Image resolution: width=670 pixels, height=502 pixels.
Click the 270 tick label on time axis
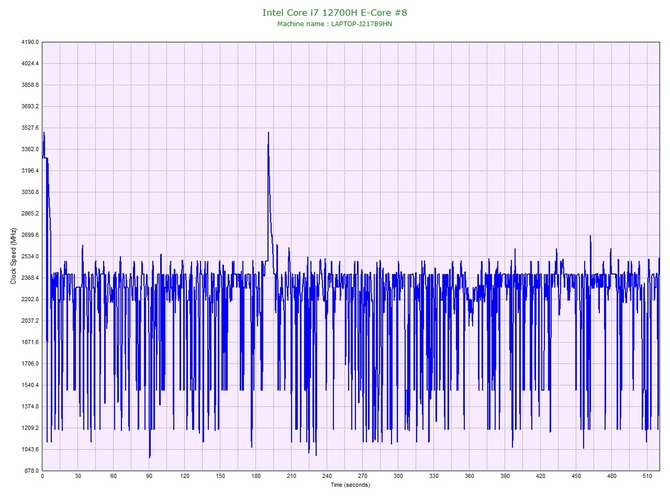[x=362, y=476]
